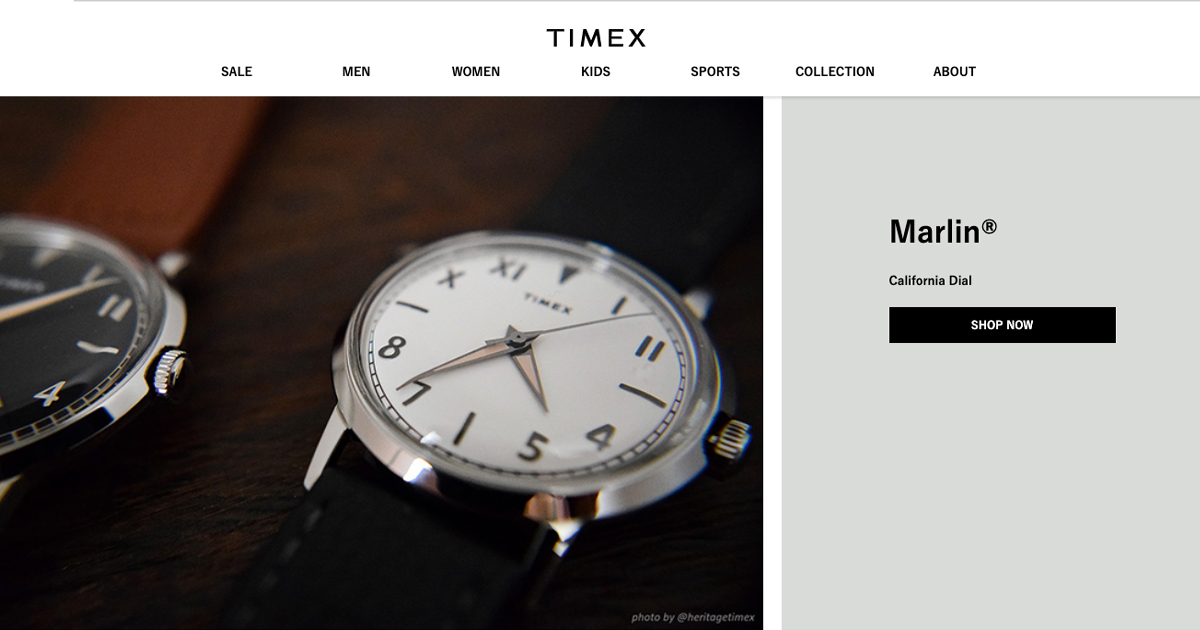Click the numeral 8 on the white dial
This screenshot has width=1200, height=630.
391,347
